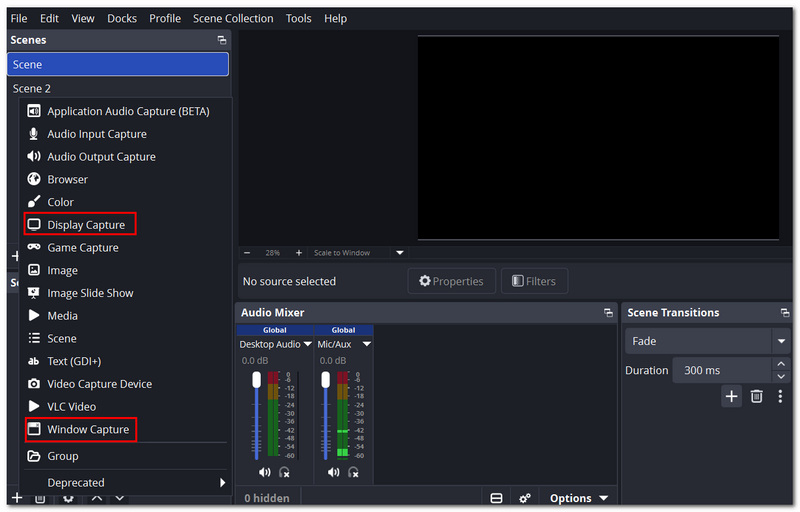Click the Filters button
The height and width of the screenshot is (512, 800).
pyautogui.click(x=534, y=281)
